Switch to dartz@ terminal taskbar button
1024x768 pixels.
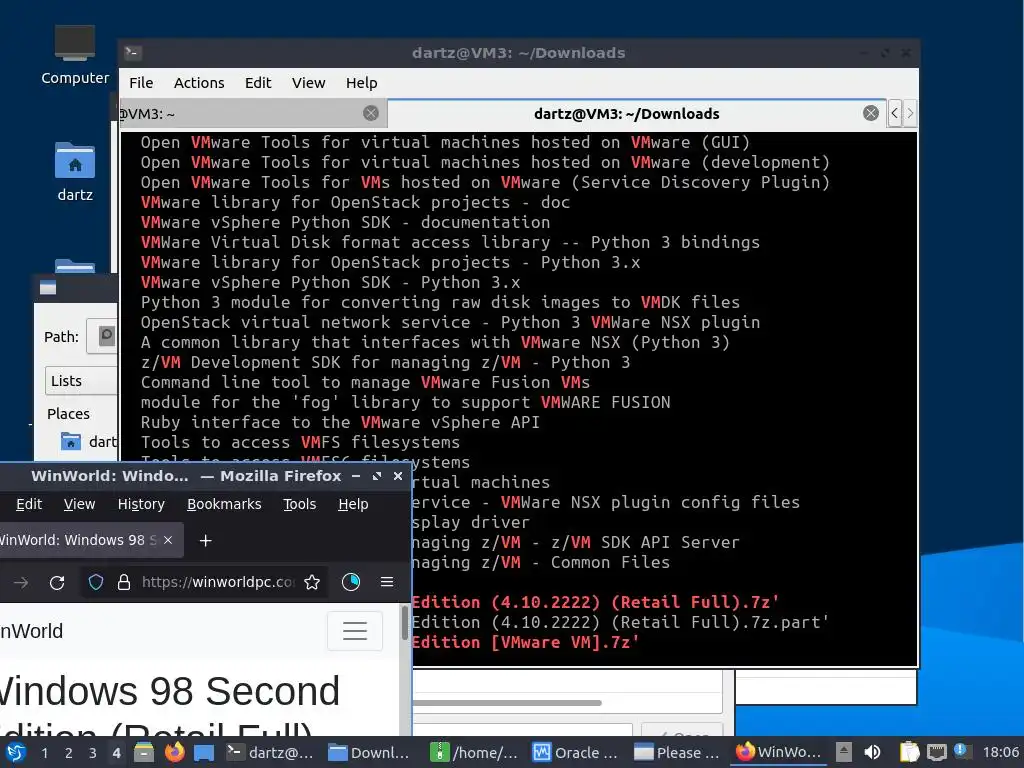tap(270, 752)
